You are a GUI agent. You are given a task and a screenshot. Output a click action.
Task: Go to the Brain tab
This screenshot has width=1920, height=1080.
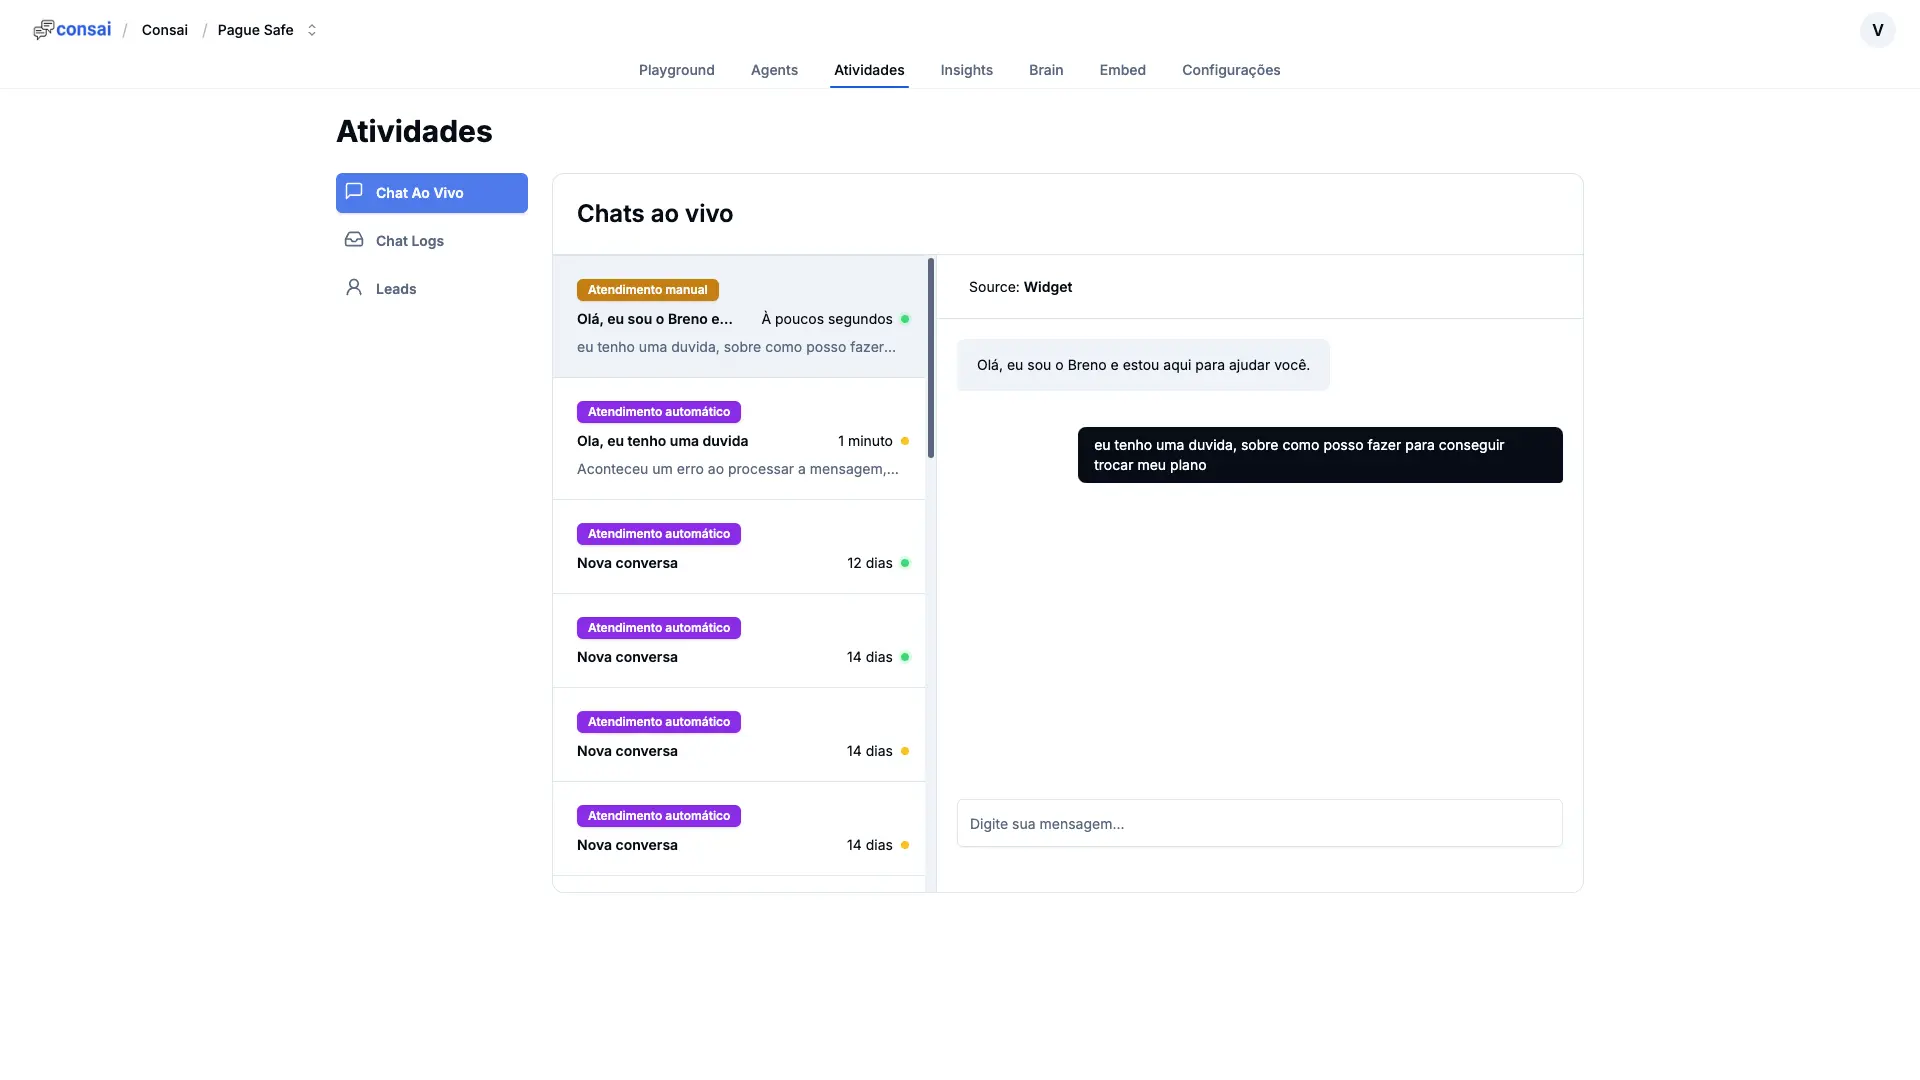click(1046, 70)
